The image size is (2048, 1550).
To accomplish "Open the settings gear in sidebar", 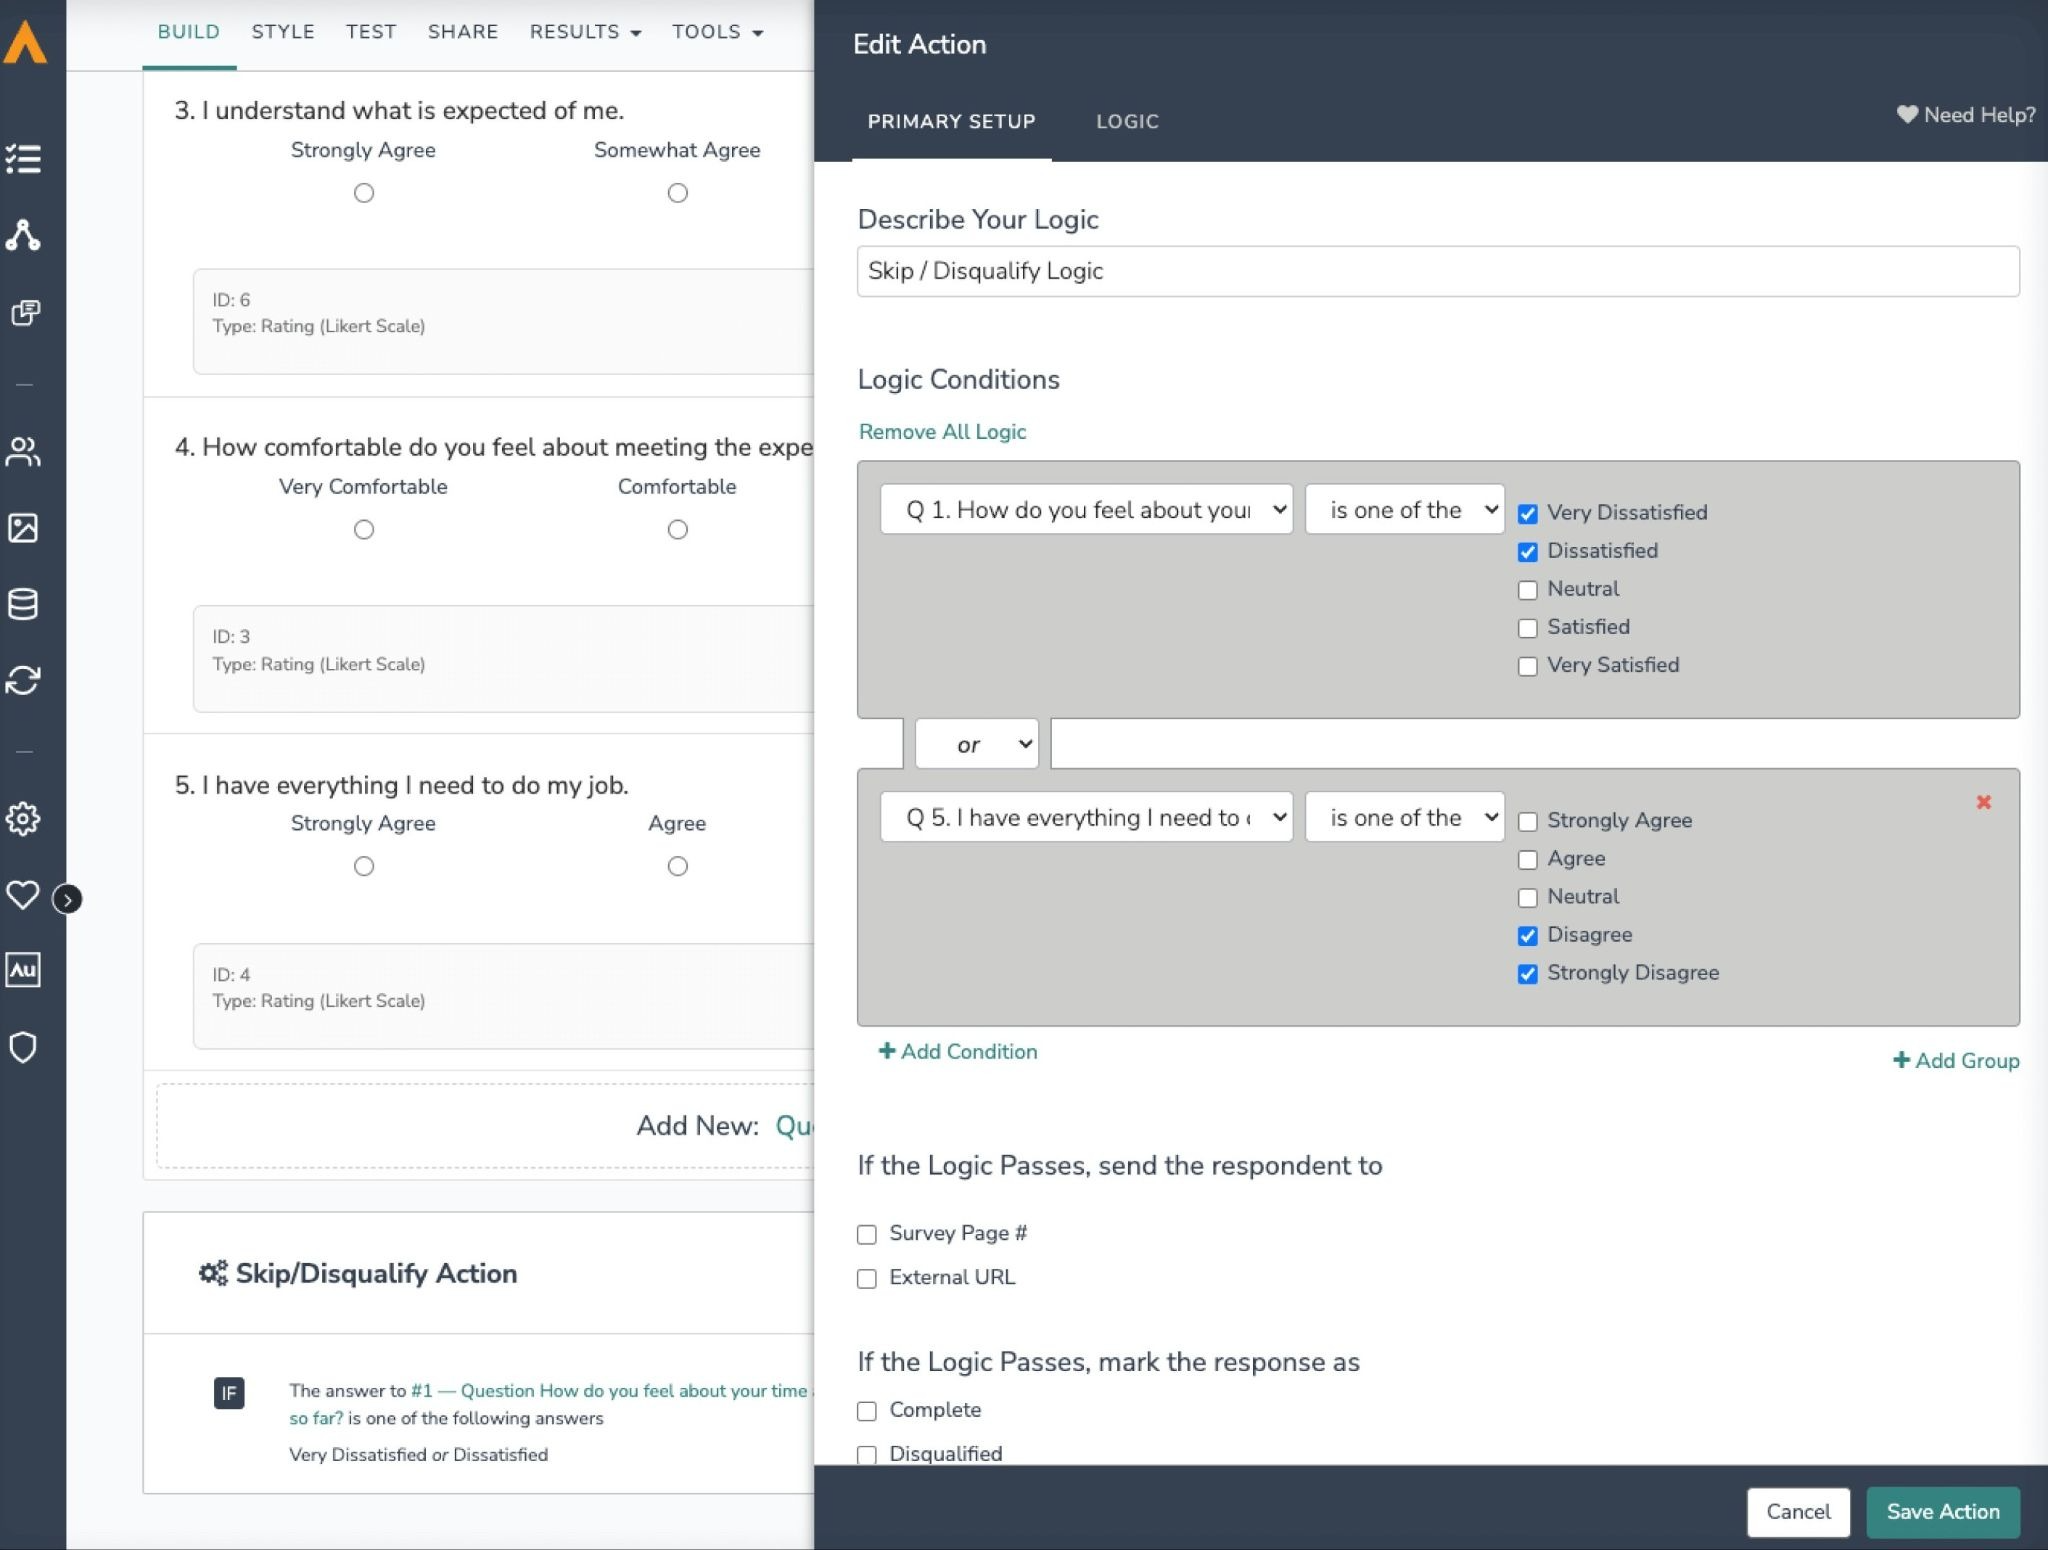I will coord(23,818).
